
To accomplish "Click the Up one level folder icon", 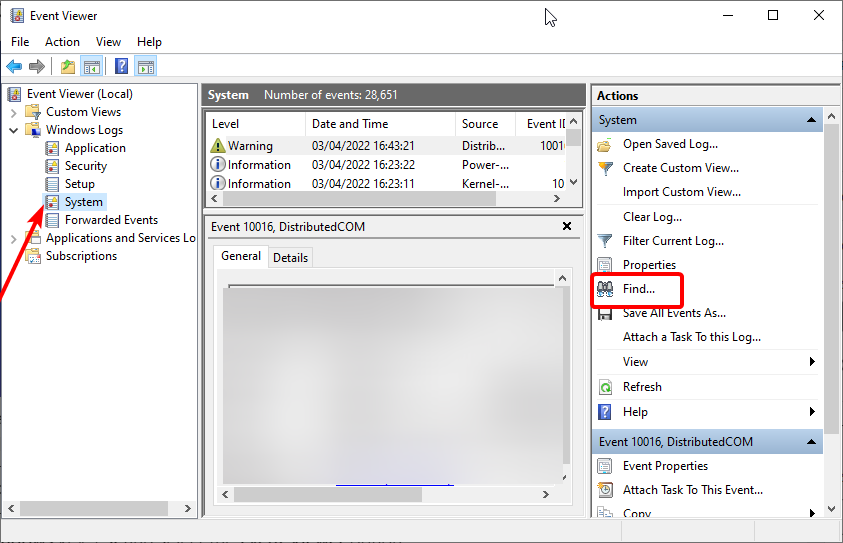I will 68,67.
